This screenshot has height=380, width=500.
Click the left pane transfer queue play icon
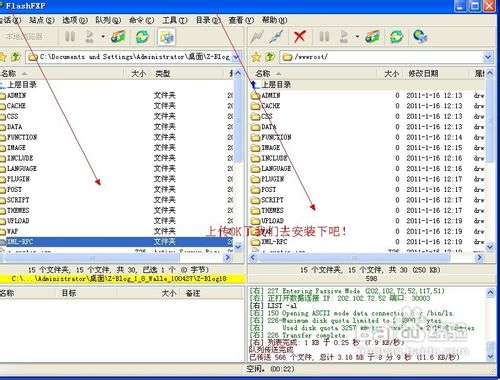pyautogui.click(x=89, y=36)
